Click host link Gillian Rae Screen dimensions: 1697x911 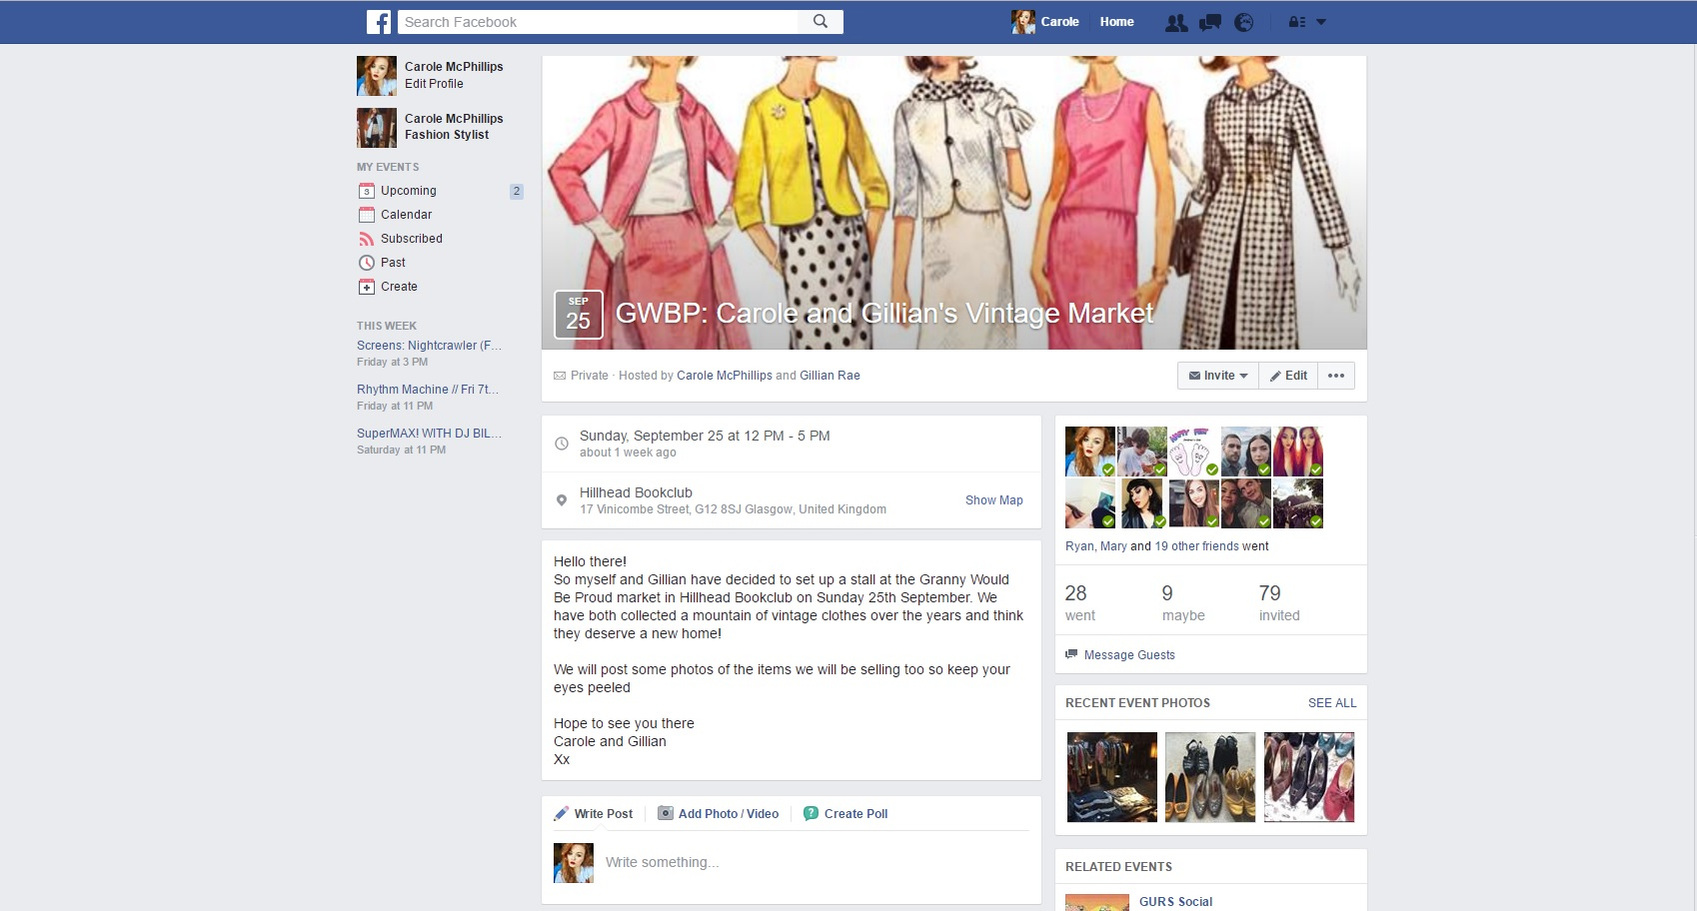(830, 376)
